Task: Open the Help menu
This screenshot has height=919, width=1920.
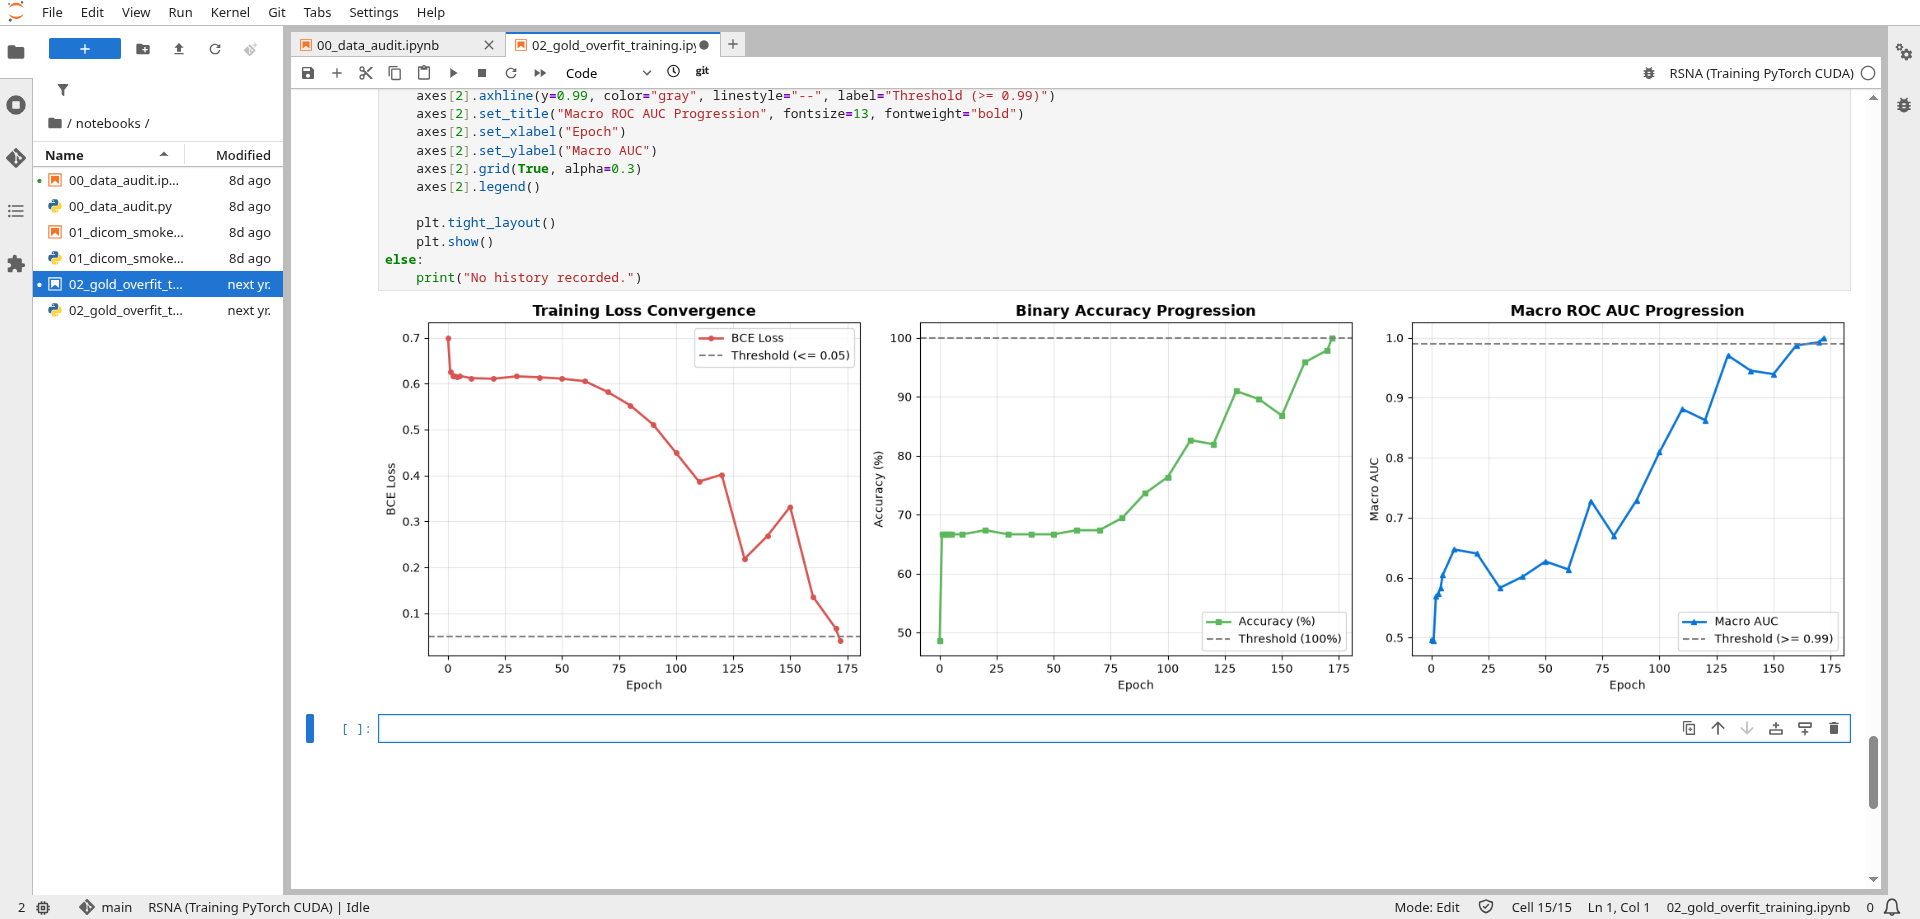Action: pyautogui.click(x=431, y=12)
